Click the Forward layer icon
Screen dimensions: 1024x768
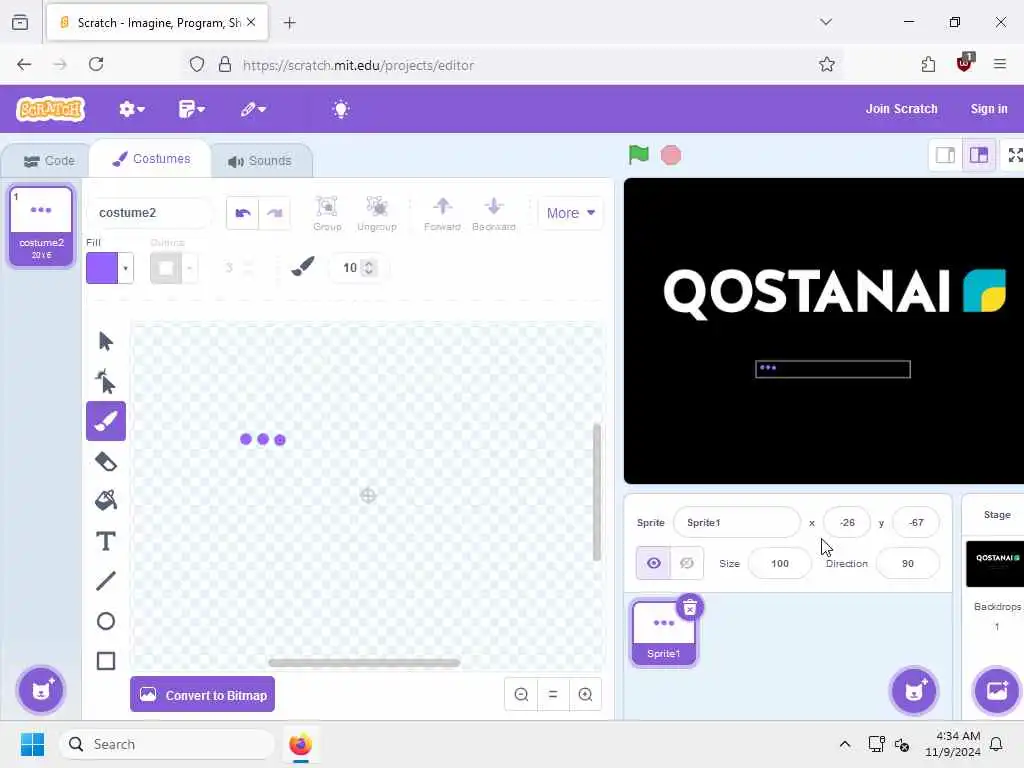pos(442,213)
